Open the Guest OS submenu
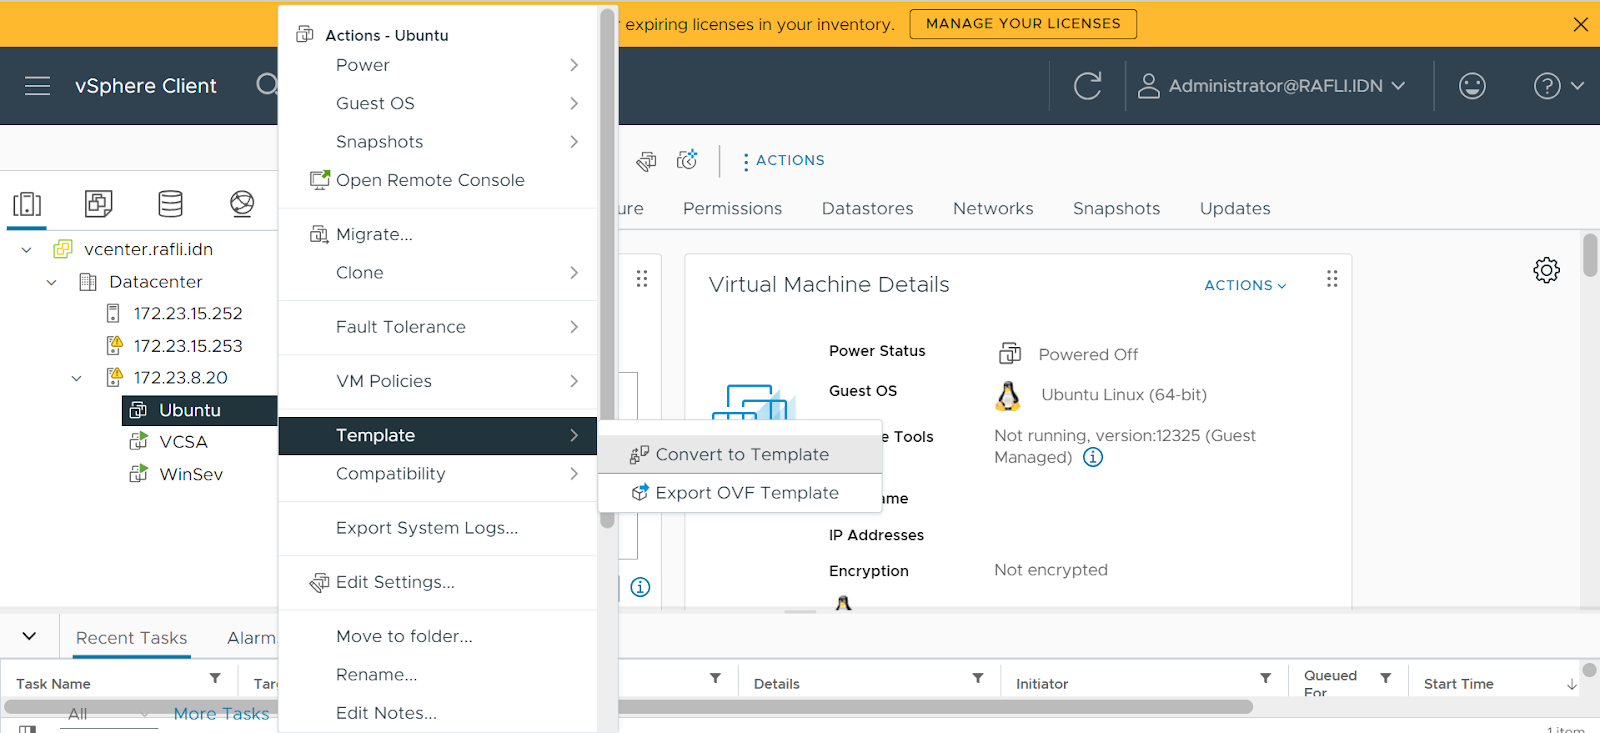1600x733 pixels. (438, 103)
